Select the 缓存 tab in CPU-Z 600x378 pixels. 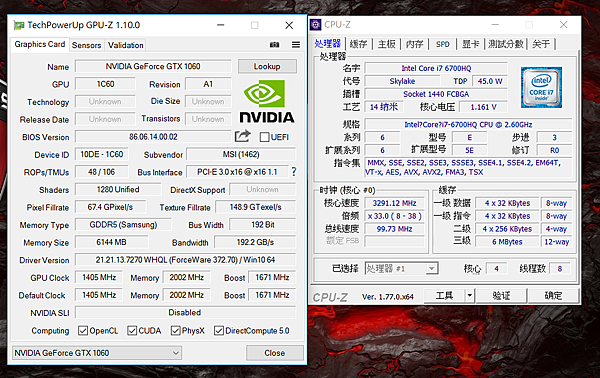pos(358,44)
